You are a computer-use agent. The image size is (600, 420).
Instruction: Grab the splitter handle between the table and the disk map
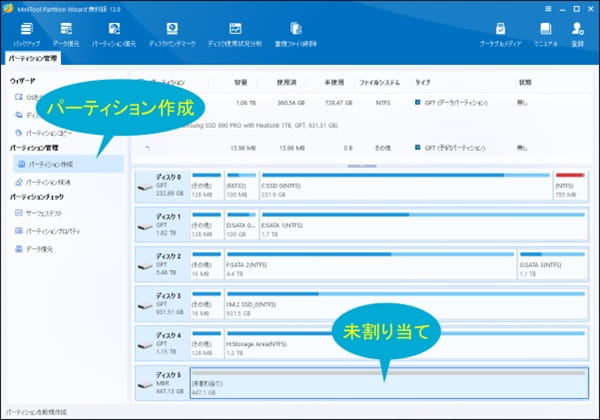(x=362, y=166)
